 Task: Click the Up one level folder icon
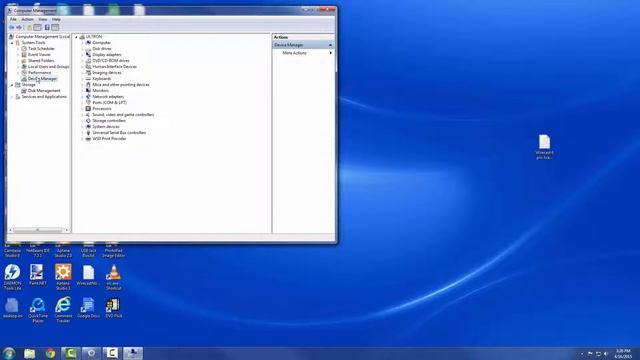29,27
